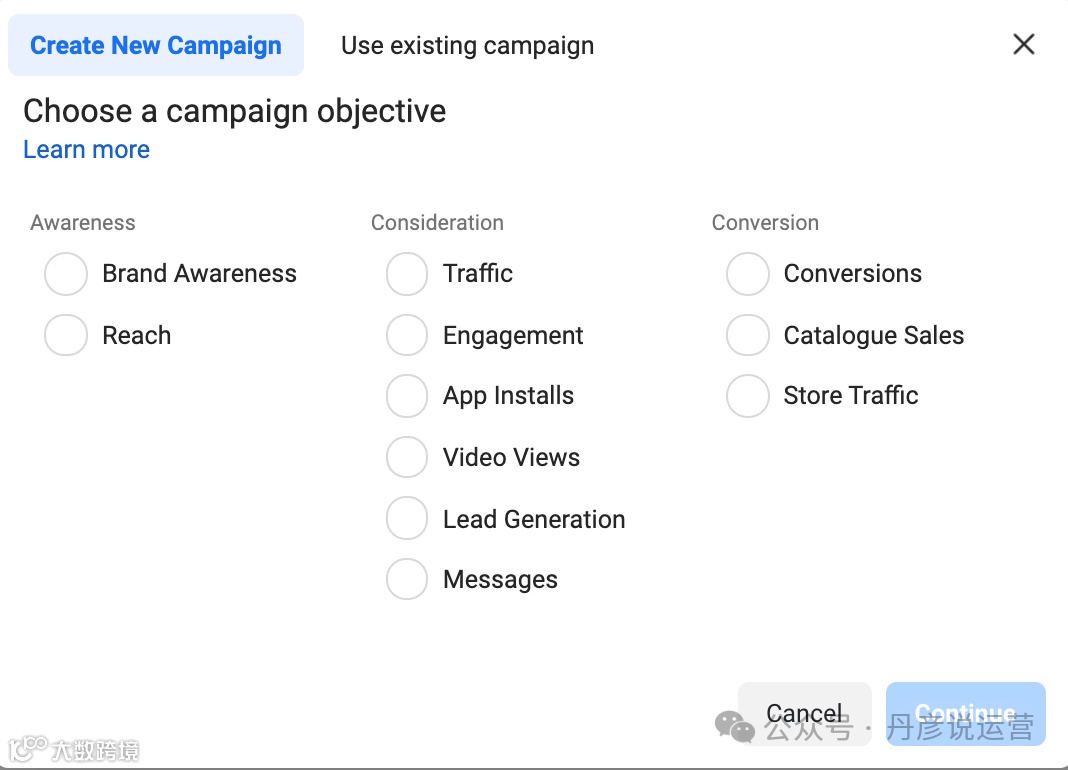Open the Learn more link
Screen dimensions: 1068x770
[x=87, y=149]
